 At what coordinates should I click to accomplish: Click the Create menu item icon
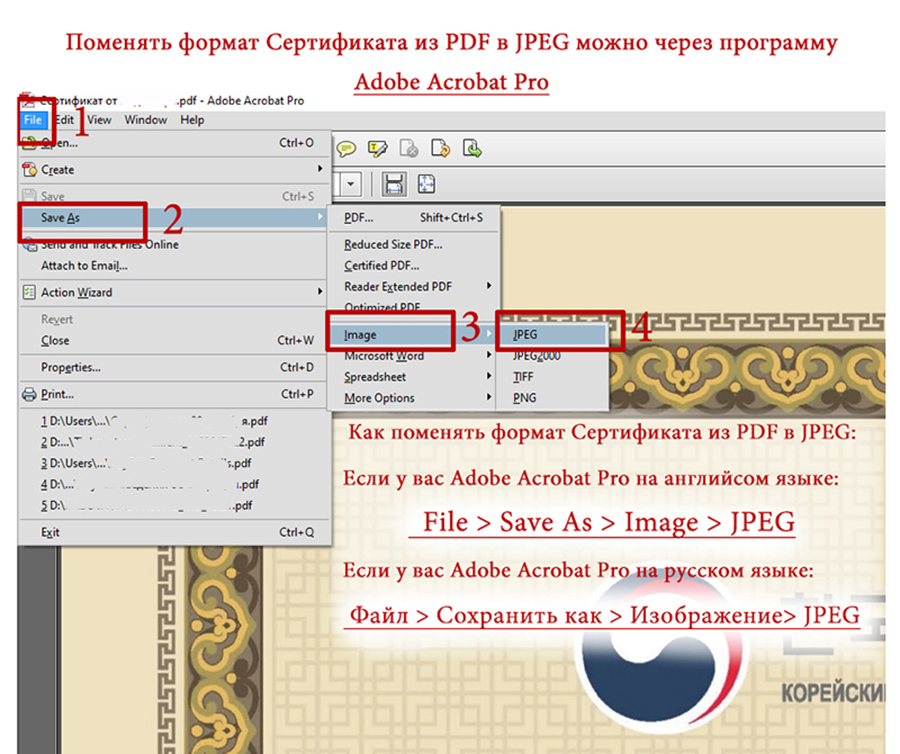[x=29, y=170]
